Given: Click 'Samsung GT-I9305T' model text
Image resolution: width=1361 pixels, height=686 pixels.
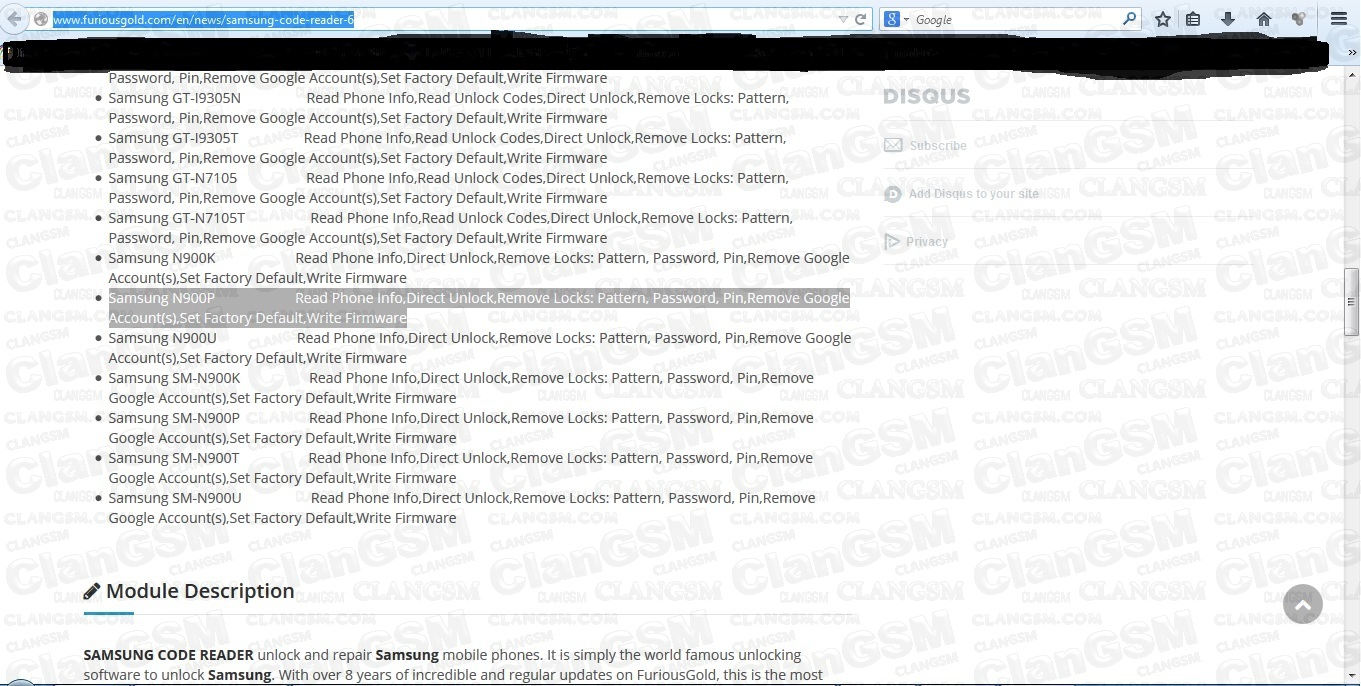Looking at the screenshot, I should coord(174,138).
